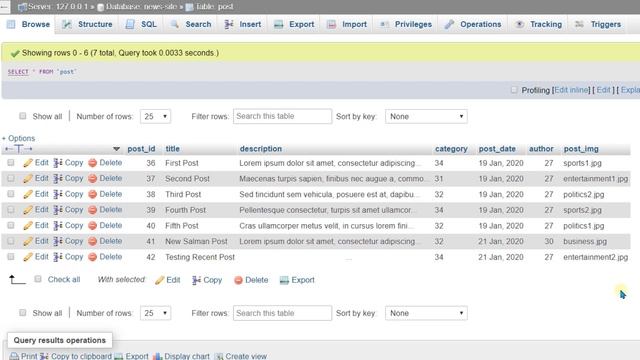Toggle the bottom Show all checkbox
This screenshot has width=640, height=360.
click(x=23, y=313)
